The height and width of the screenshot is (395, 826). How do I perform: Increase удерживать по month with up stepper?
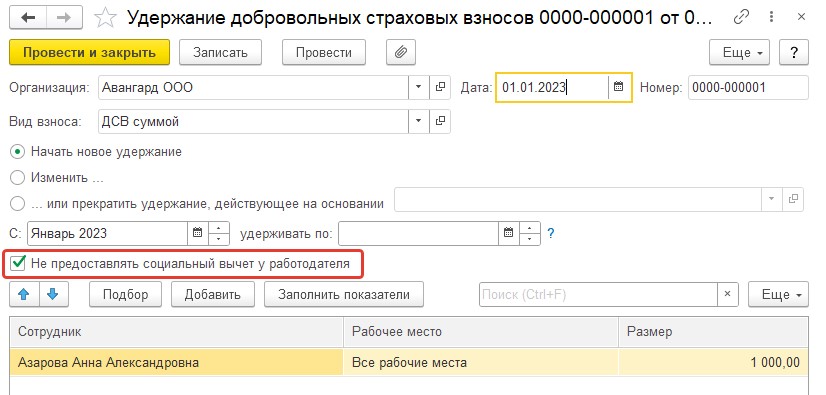tap(530, 228)
